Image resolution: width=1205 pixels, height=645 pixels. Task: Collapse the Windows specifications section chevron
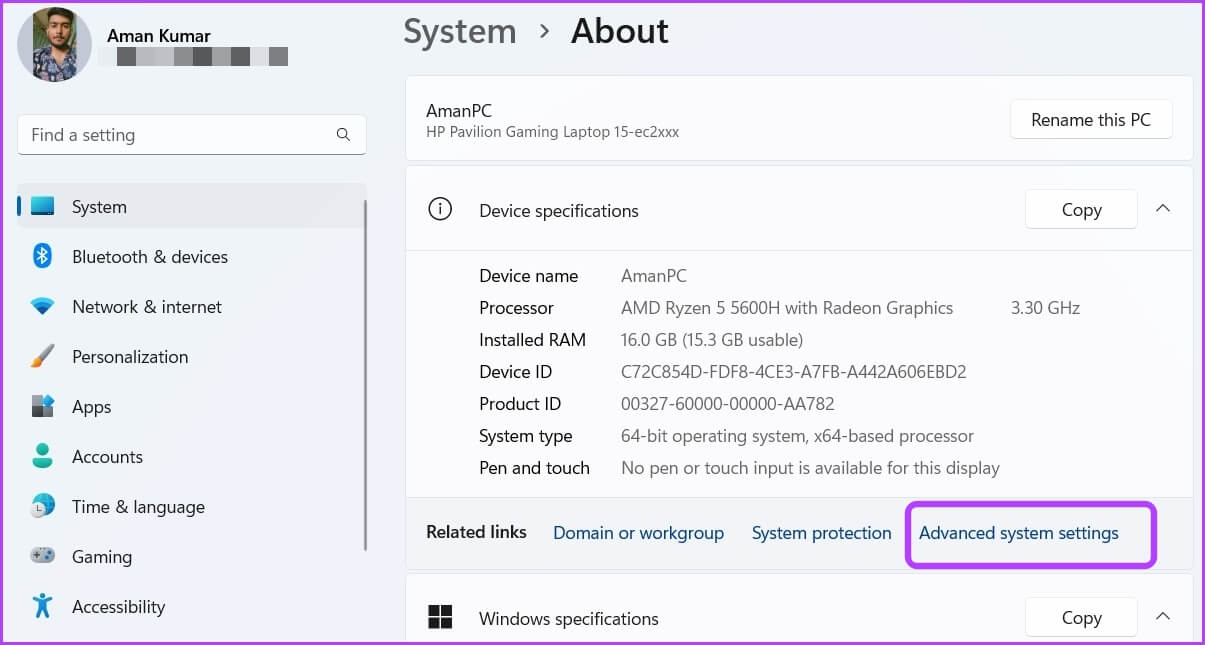1162,617
